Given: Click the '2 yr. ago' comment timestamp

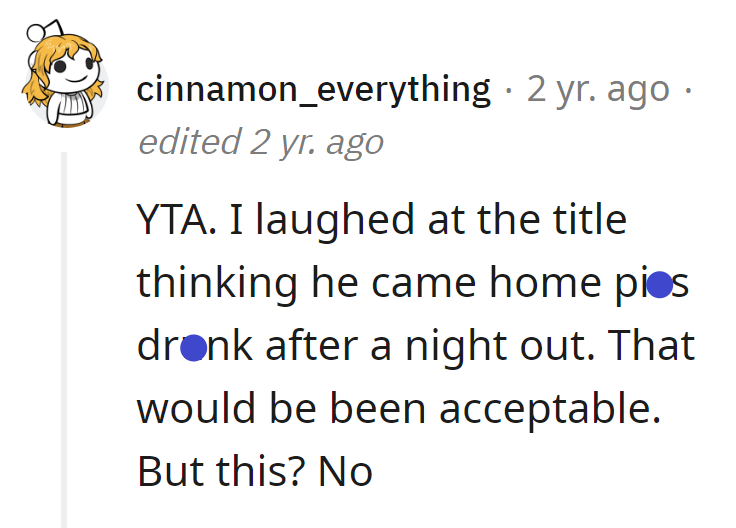Looking at the screenshot, I should 598,89.
